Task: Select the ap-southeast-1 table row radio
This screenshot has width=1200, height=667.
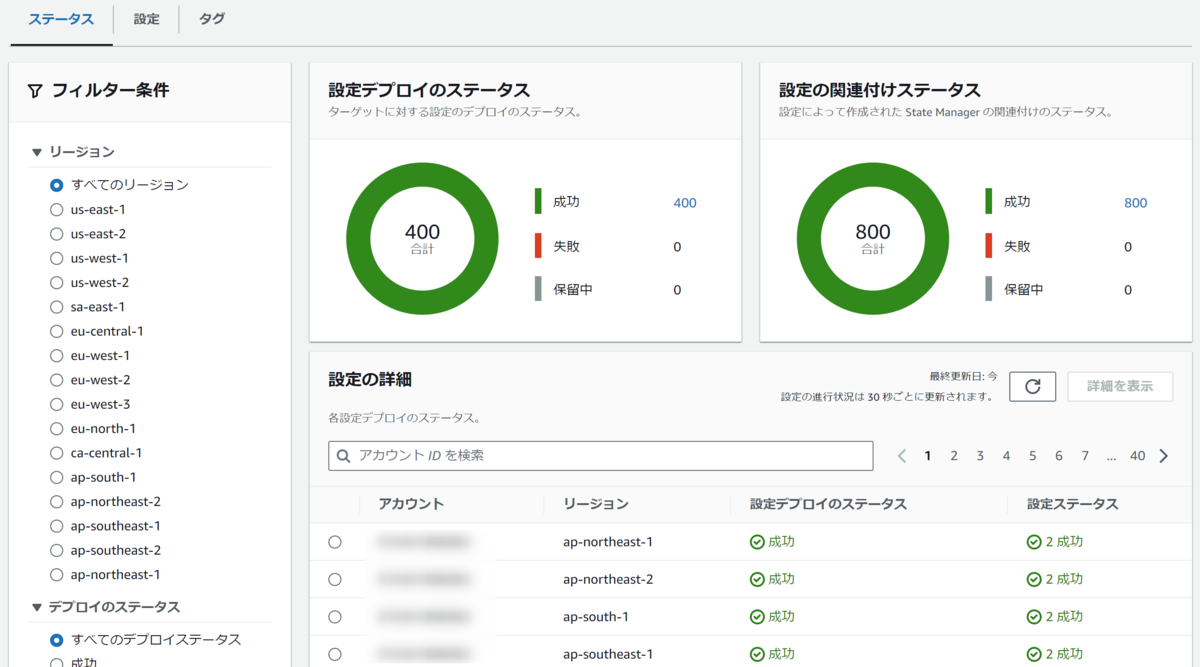Action: pos(335,654)
